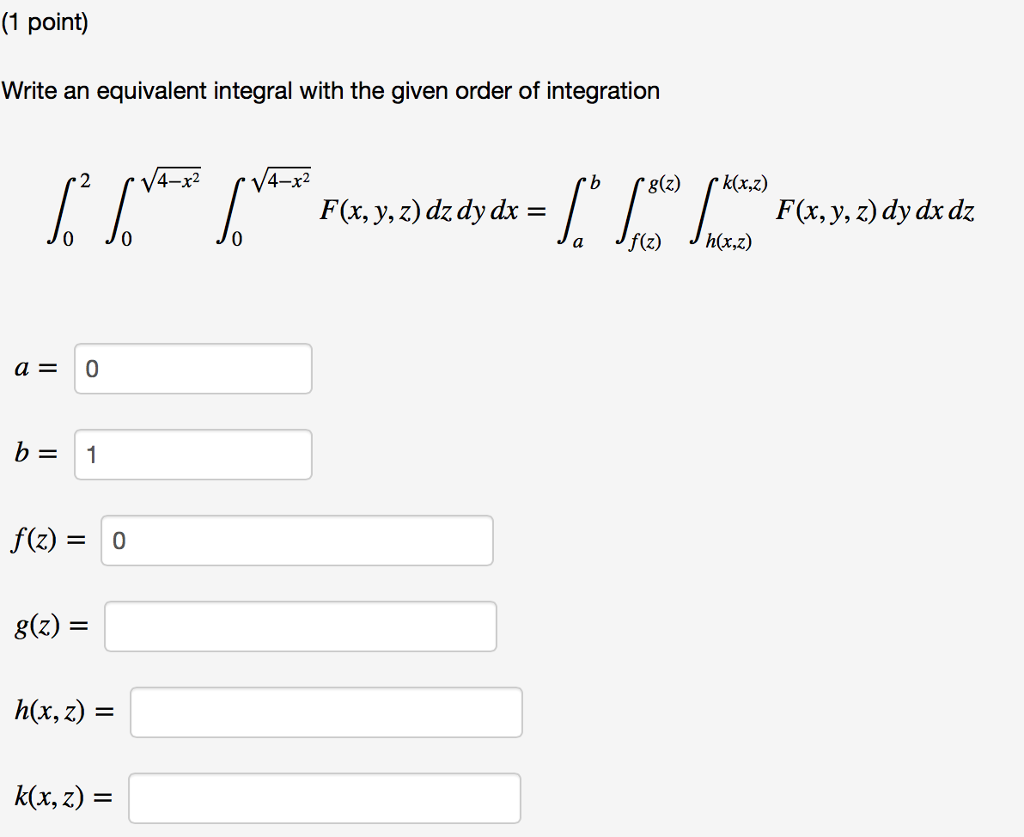Click the k(x,z) = label
This screenshot has width=1024, height=837.
(x=62, y=797)
